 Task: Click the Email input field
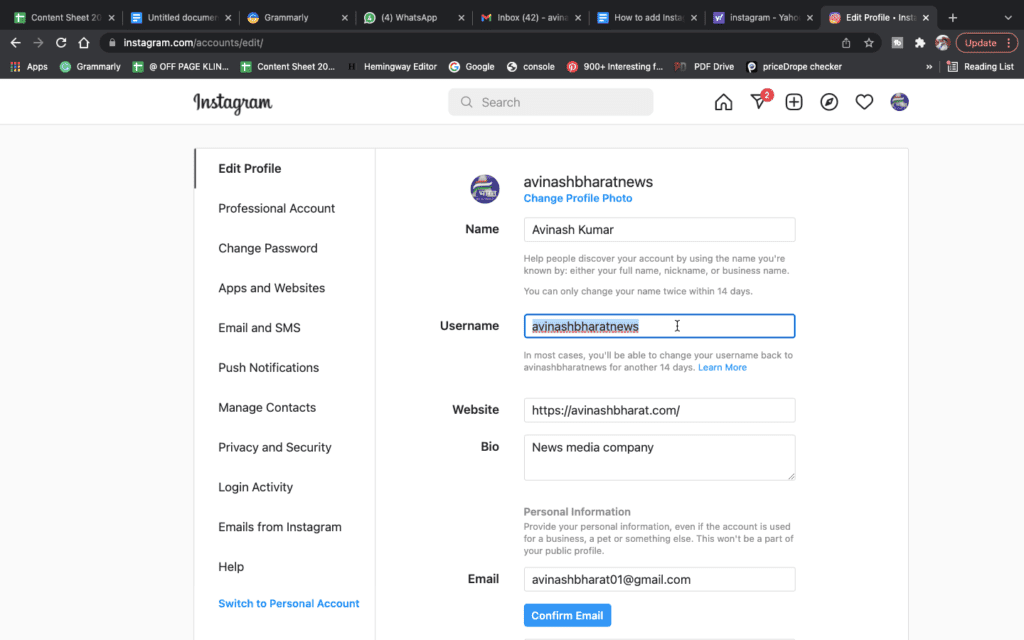click(659, 579)
